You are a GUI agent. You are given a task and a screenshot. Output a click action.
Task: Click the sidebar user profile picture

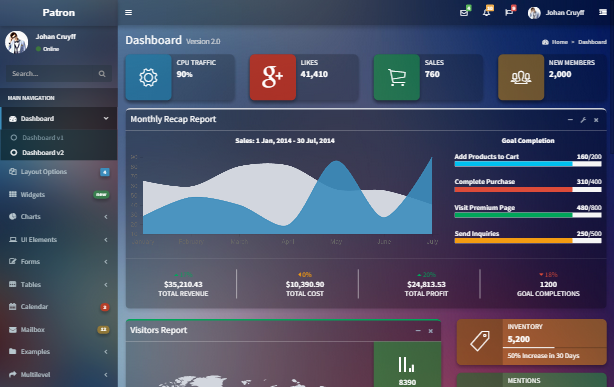coord(16,42)
